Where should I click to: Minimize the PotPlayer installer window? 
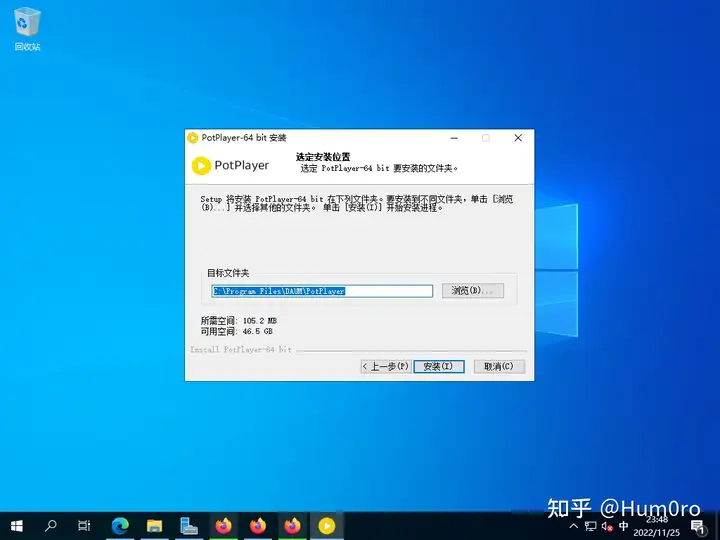pos(454,138)
